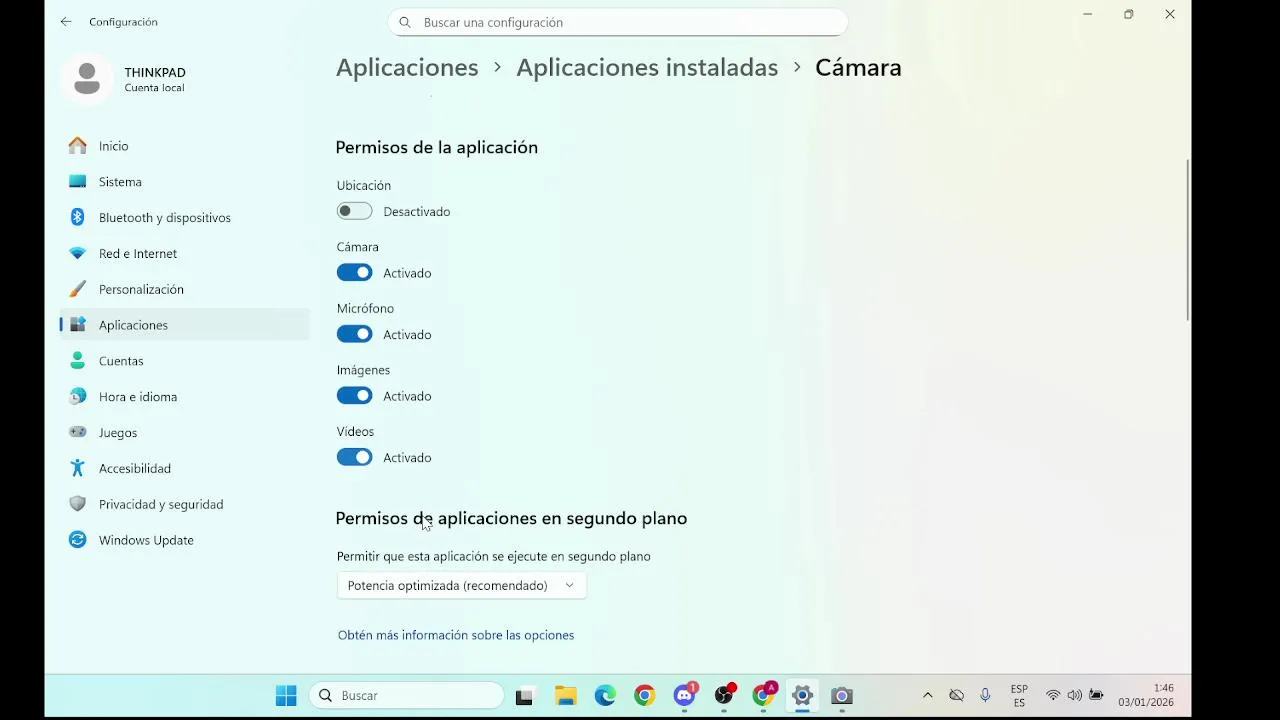Viewport: 1280px width, 720px height.
Task: Click the microphone tray icon
Action: [x=985, y=696]
